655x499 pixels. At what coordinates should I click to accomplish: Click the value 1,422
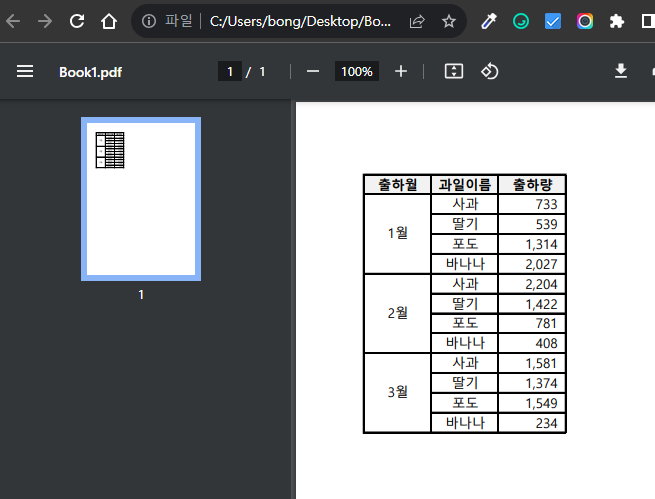(541, 304)
